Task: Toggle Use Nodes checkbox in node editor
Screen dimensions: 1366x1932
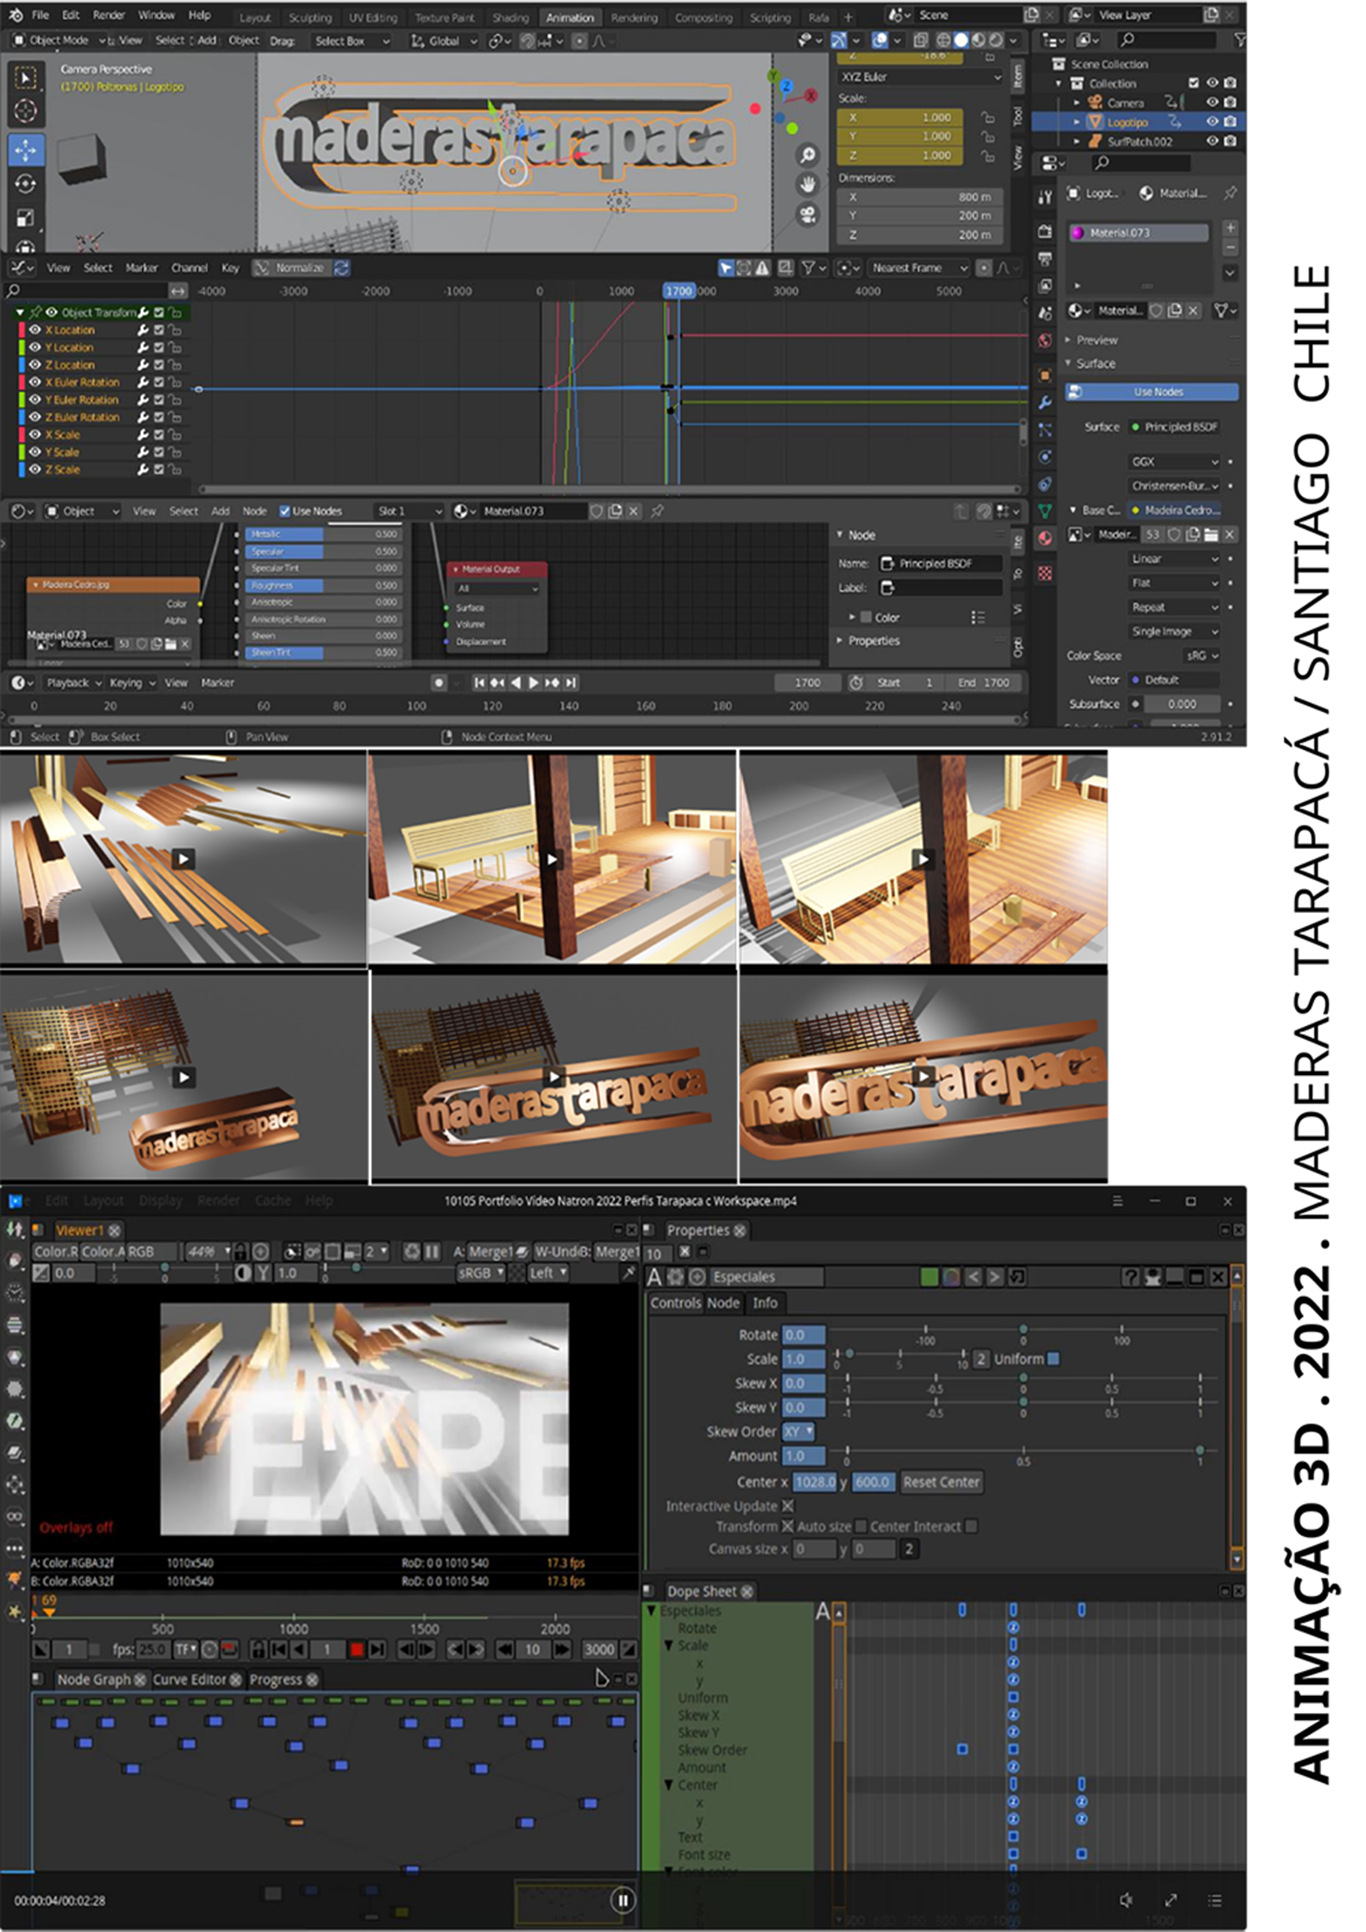Action: coord(285,511)
